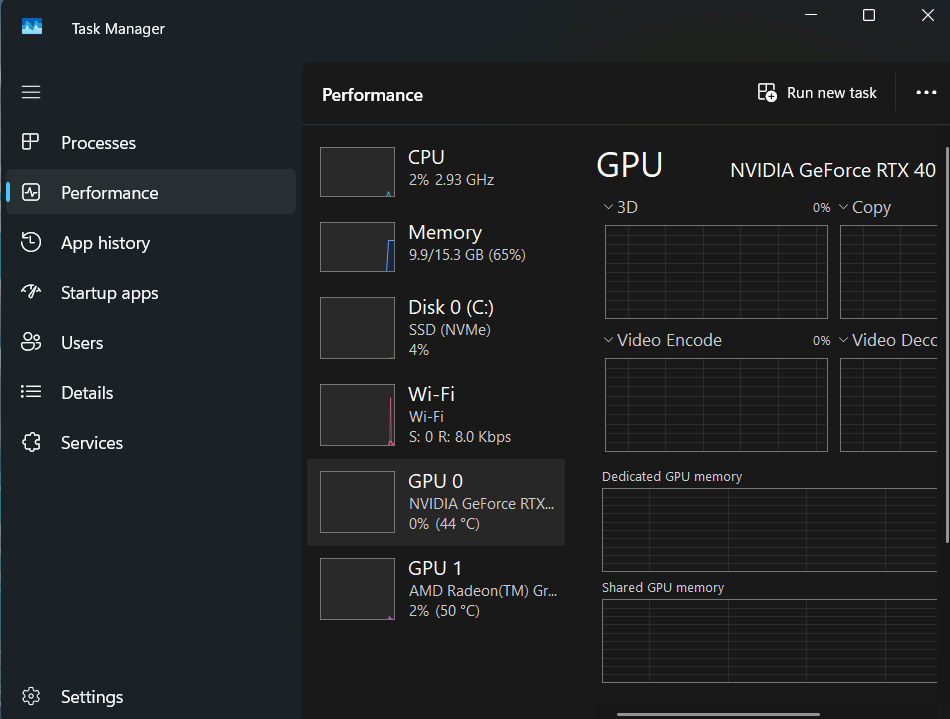Click the Startup apps gauge icon
Viewport: 950px width, 719px height.
point(31,292)
